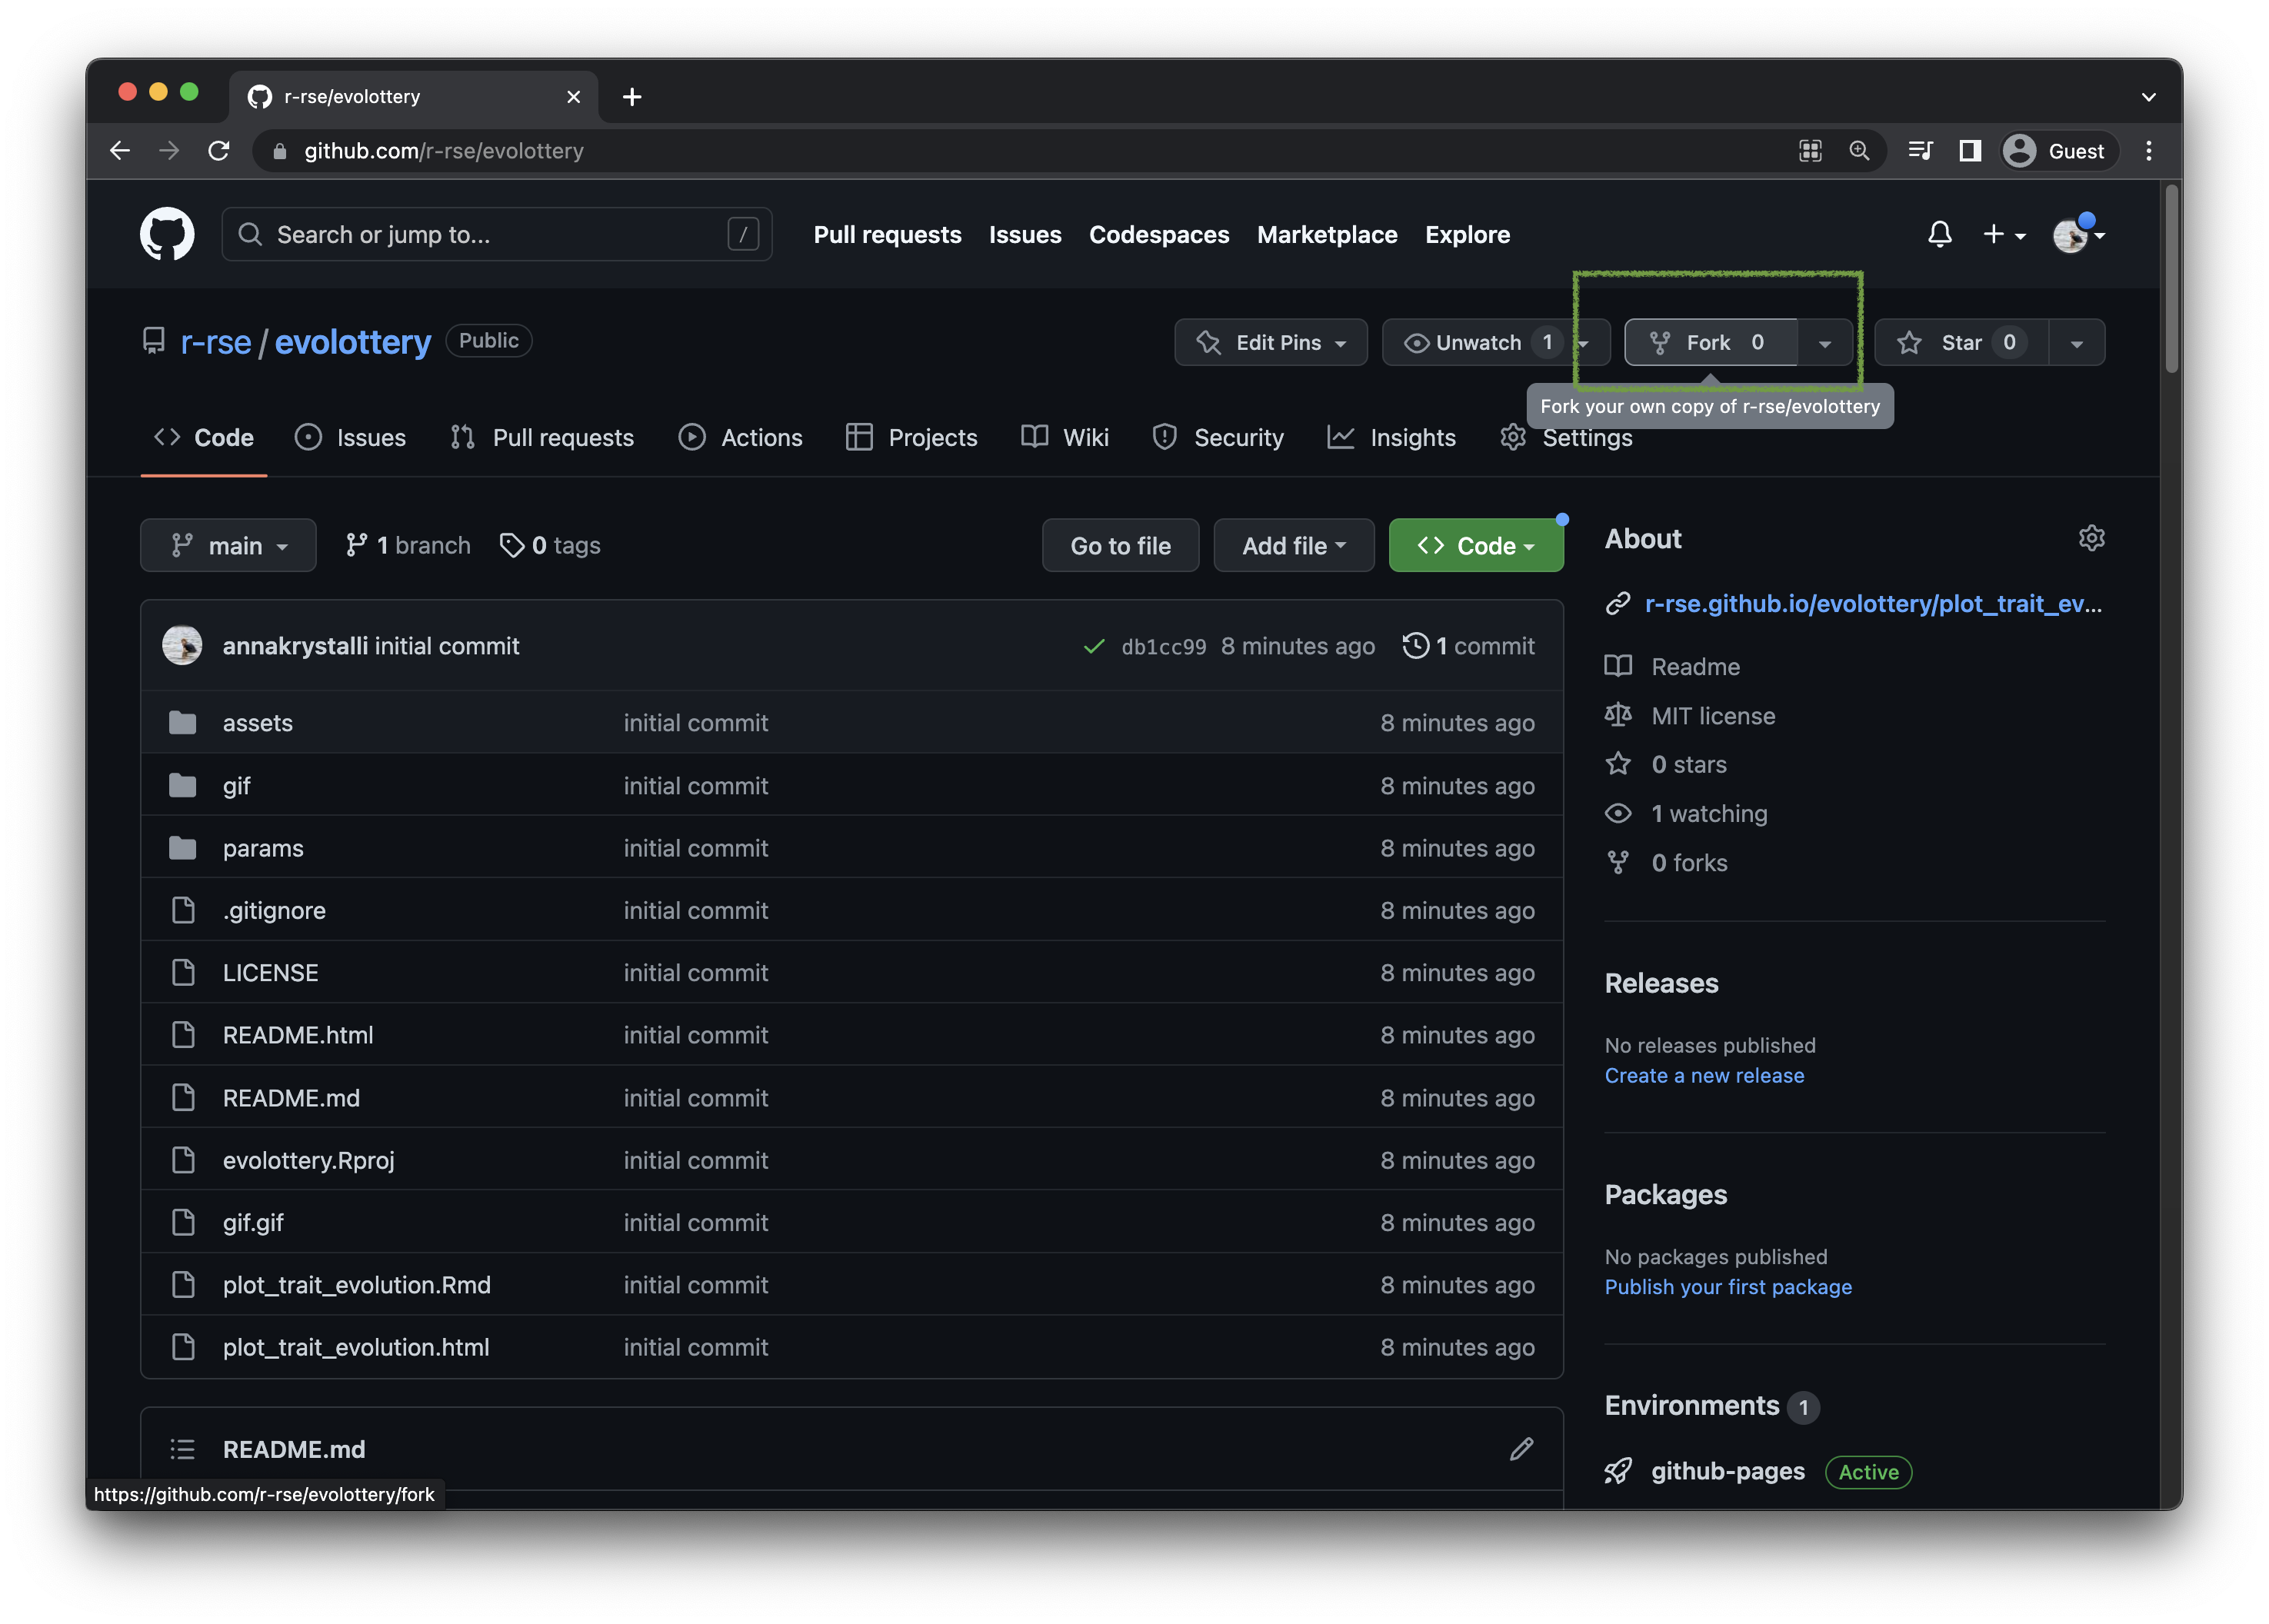Open Codespaces in the top navigation
Viewport: 2269px width, 1624px height.
1158,234
